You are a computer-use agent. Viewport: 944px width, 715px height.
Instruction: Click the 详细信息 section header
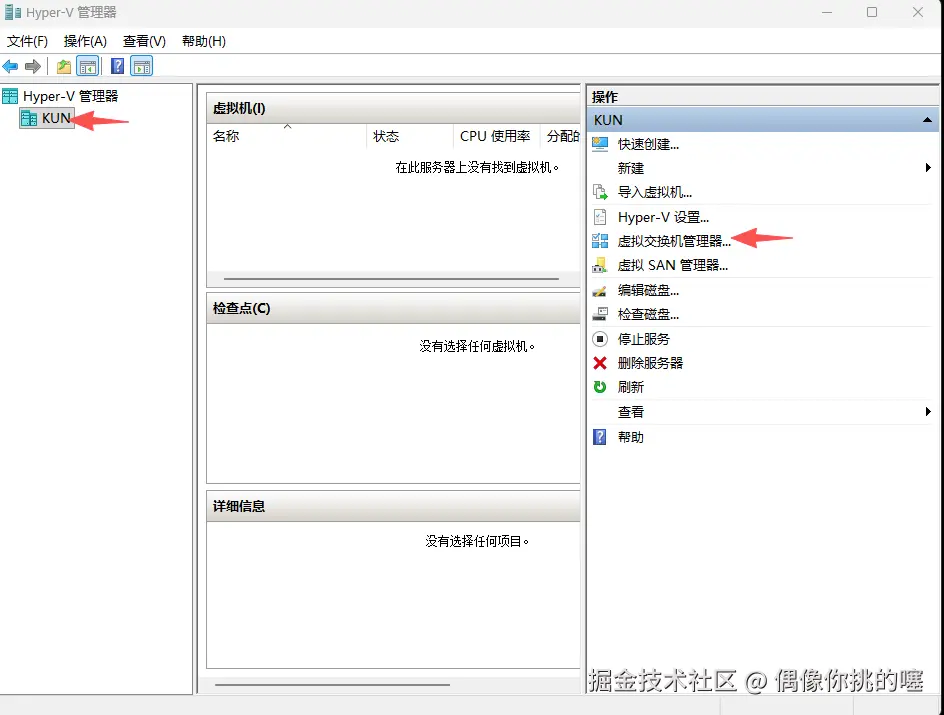pos(394,506)
